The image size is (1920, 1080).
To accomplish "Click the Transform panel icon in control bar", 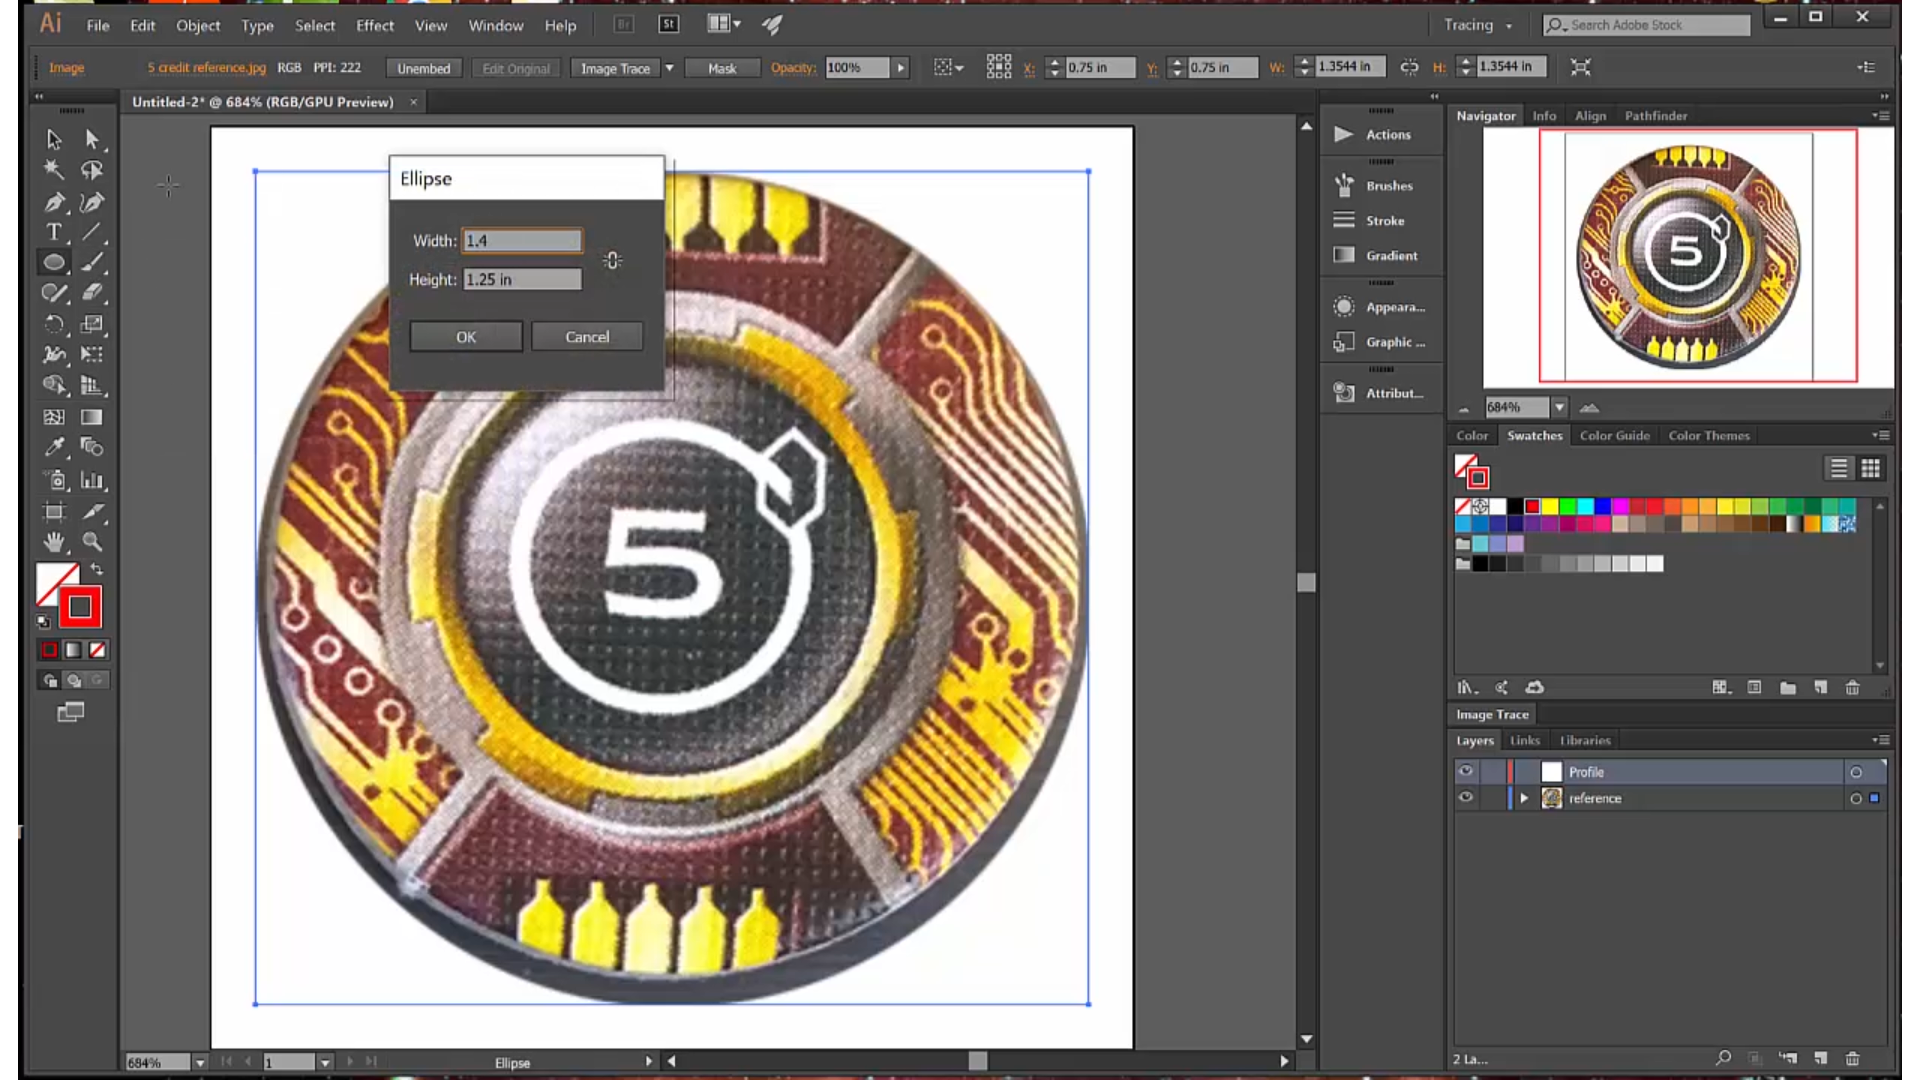I will (1580, 67).
